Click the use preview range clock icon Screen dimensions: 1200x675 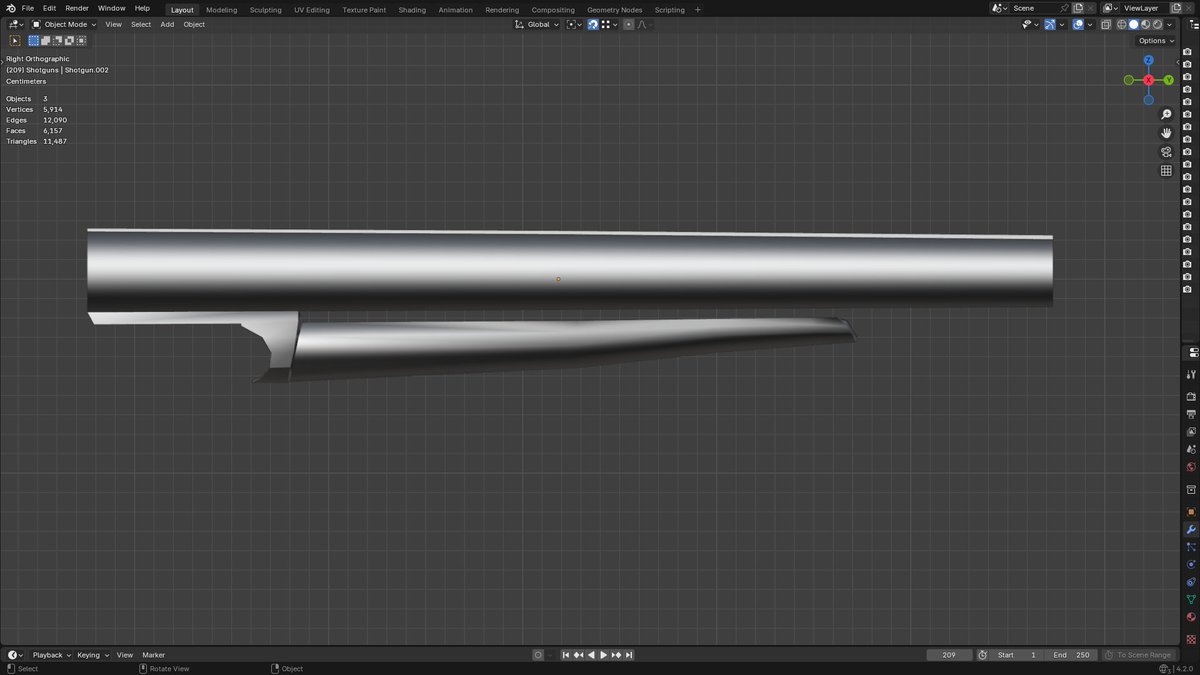click(x=982, y=655)
